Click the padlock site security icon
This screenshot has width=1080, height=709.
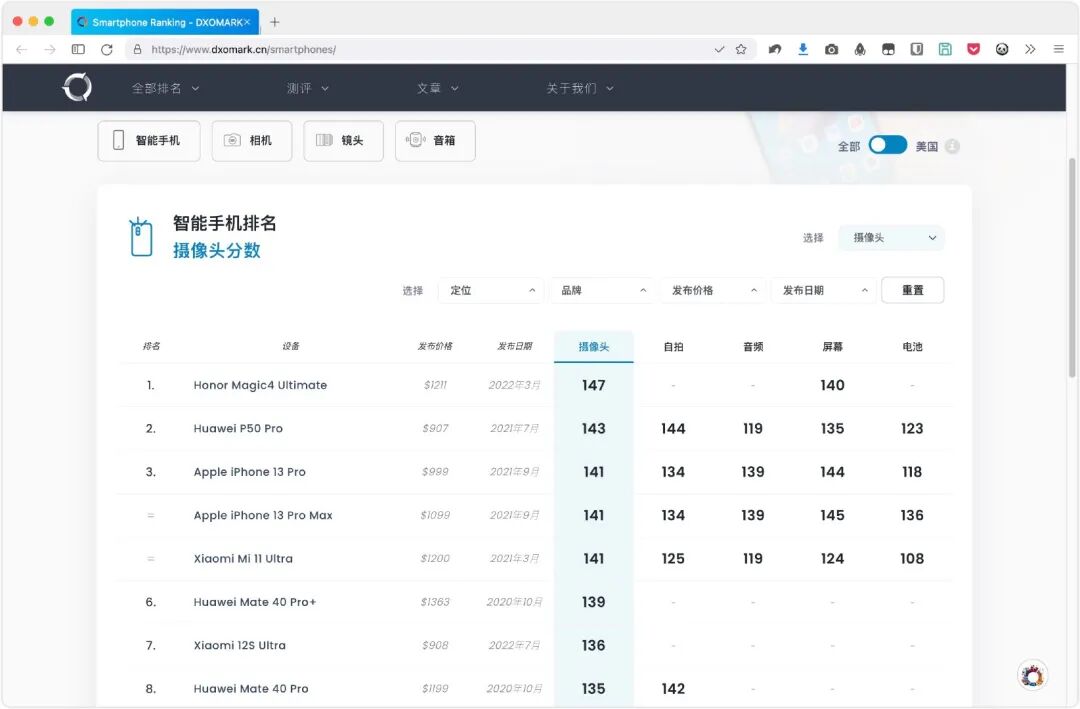137,50
